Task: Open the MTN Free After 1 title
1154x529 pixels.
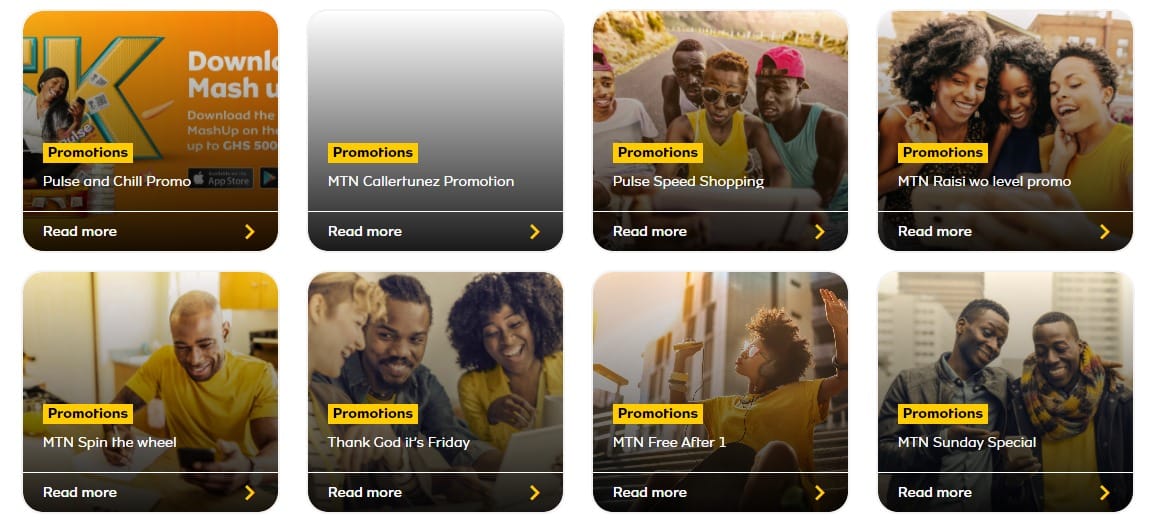Action: (669, 442)
